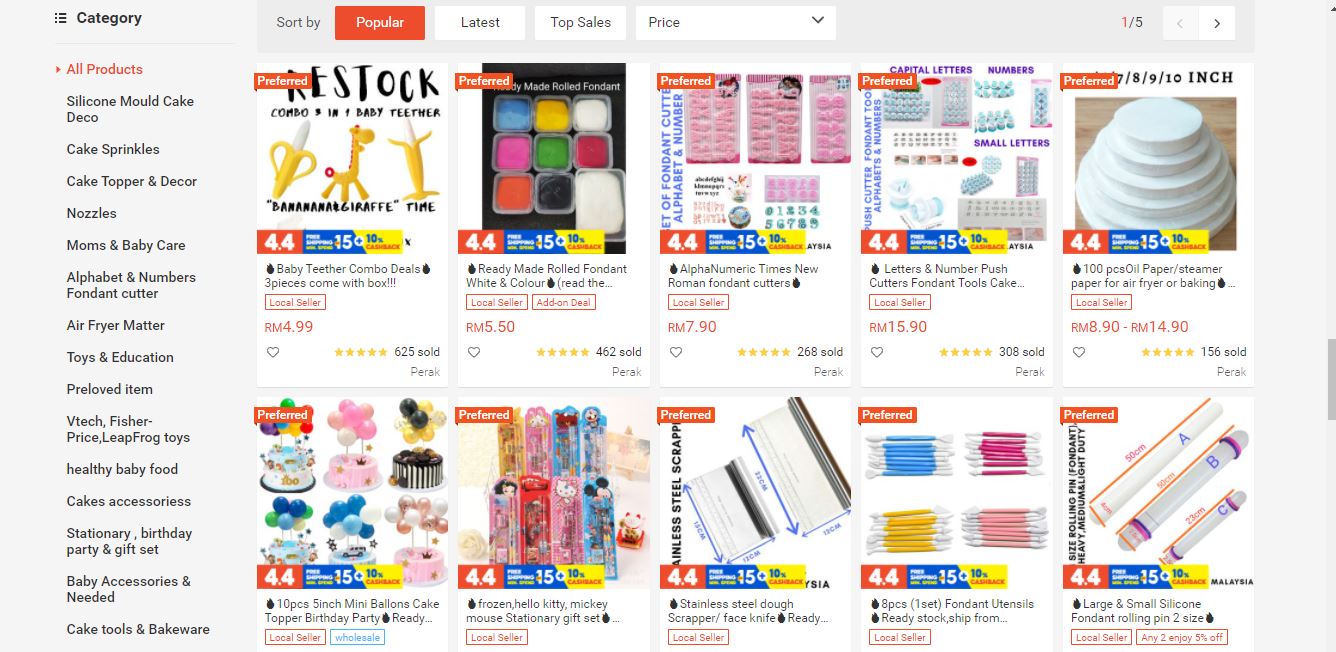Like the Baby Teether Combo Deals product heart
Image resolution: width=1336 pixels, height=652 pixels.
click(x=273, y=352)
